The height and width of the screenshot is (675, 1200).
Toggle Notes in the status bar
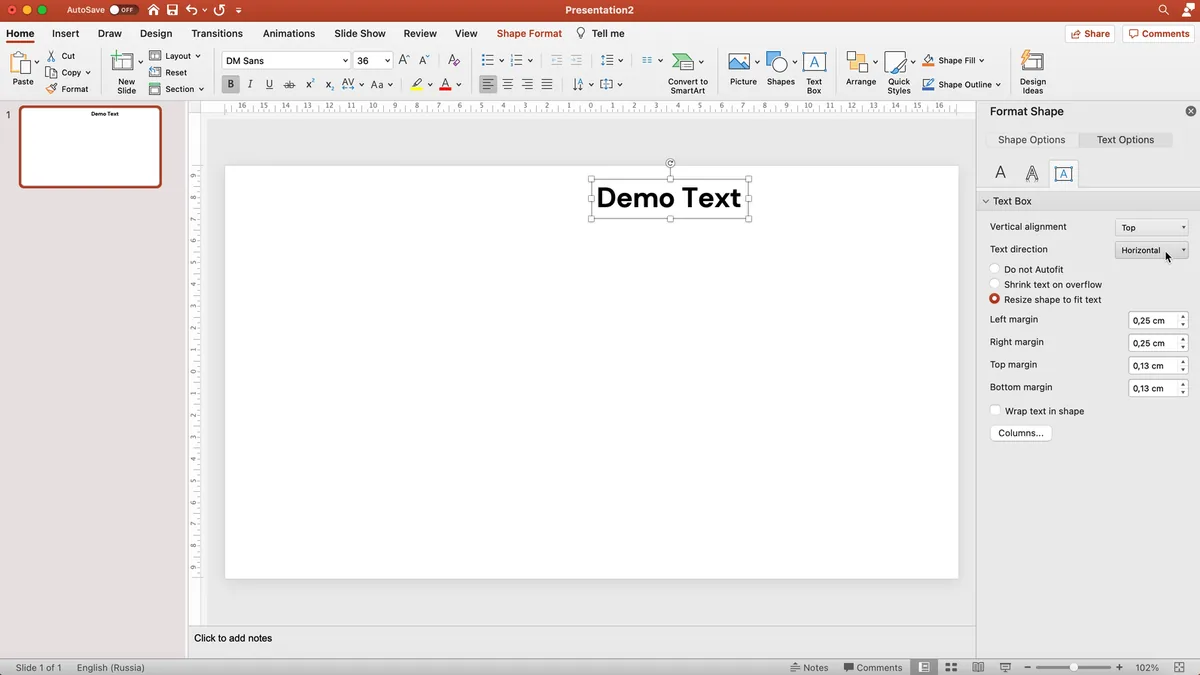click(809, 667)
